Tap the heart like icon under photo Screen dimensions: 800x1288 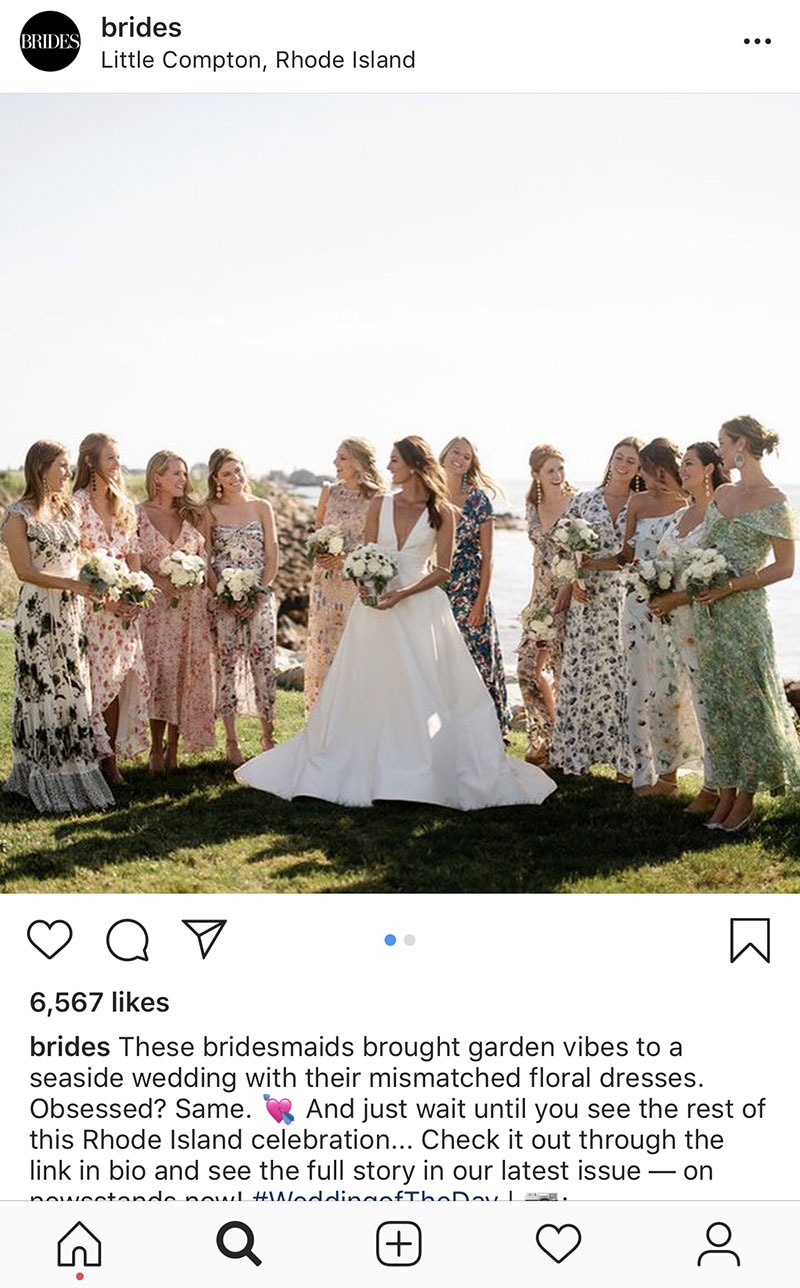tap(49, 939)
